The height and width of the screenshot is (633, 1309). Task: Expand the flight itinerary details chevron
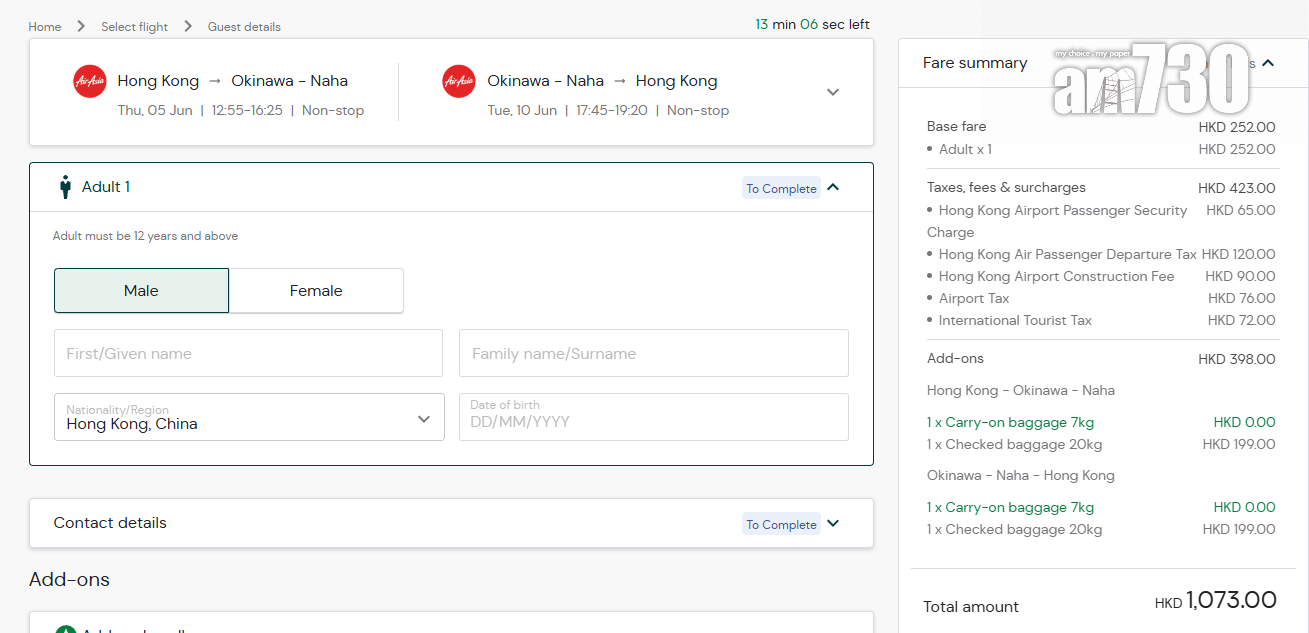tap(832, 92)
